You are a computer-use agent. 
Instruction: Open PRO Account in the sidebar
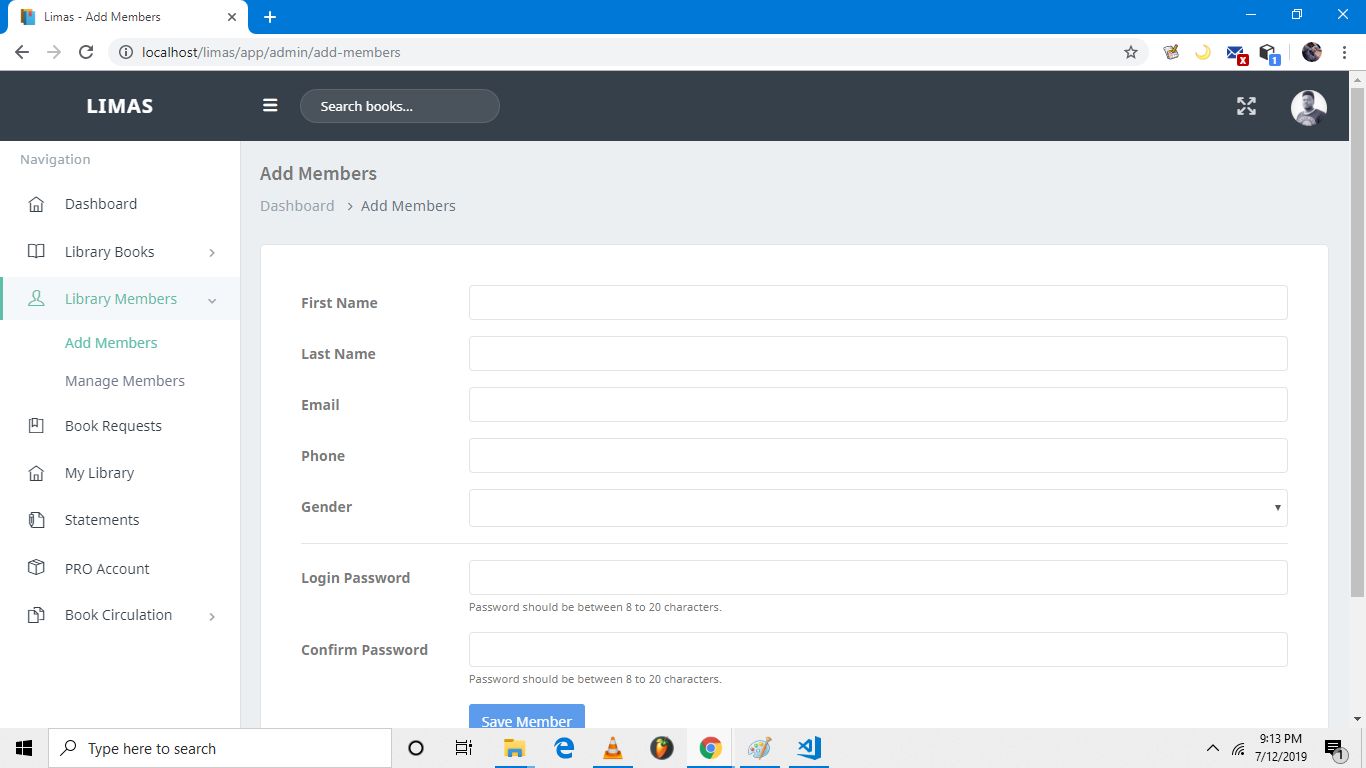pos(107,569)
